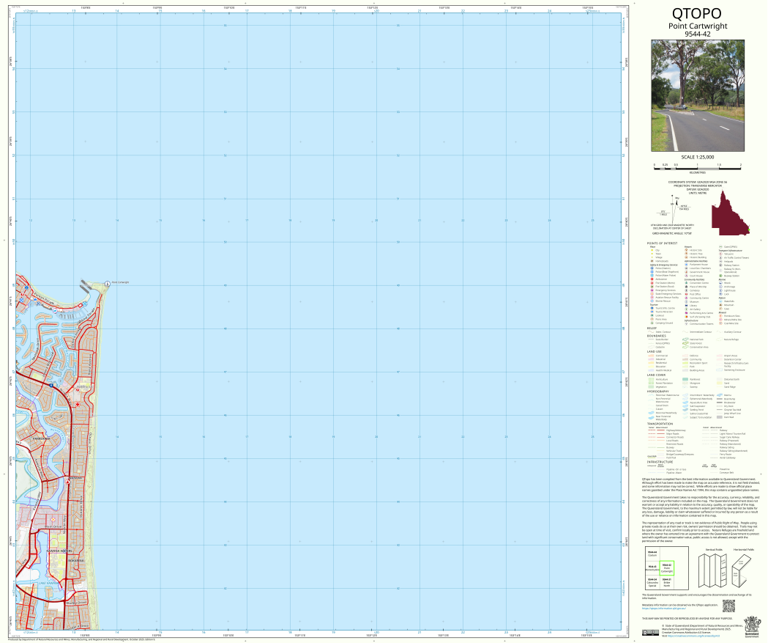
Task: Click the magnetic declination north diagram
Action: click(x=674, y=209)
